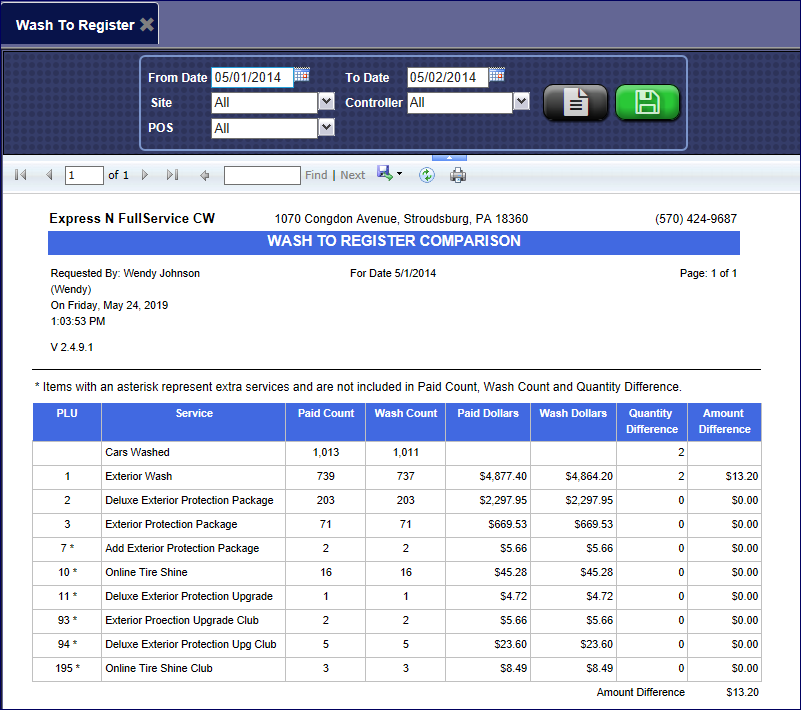Expand the POS dropdown
The image size is (801, 710).
pos(326,127)
